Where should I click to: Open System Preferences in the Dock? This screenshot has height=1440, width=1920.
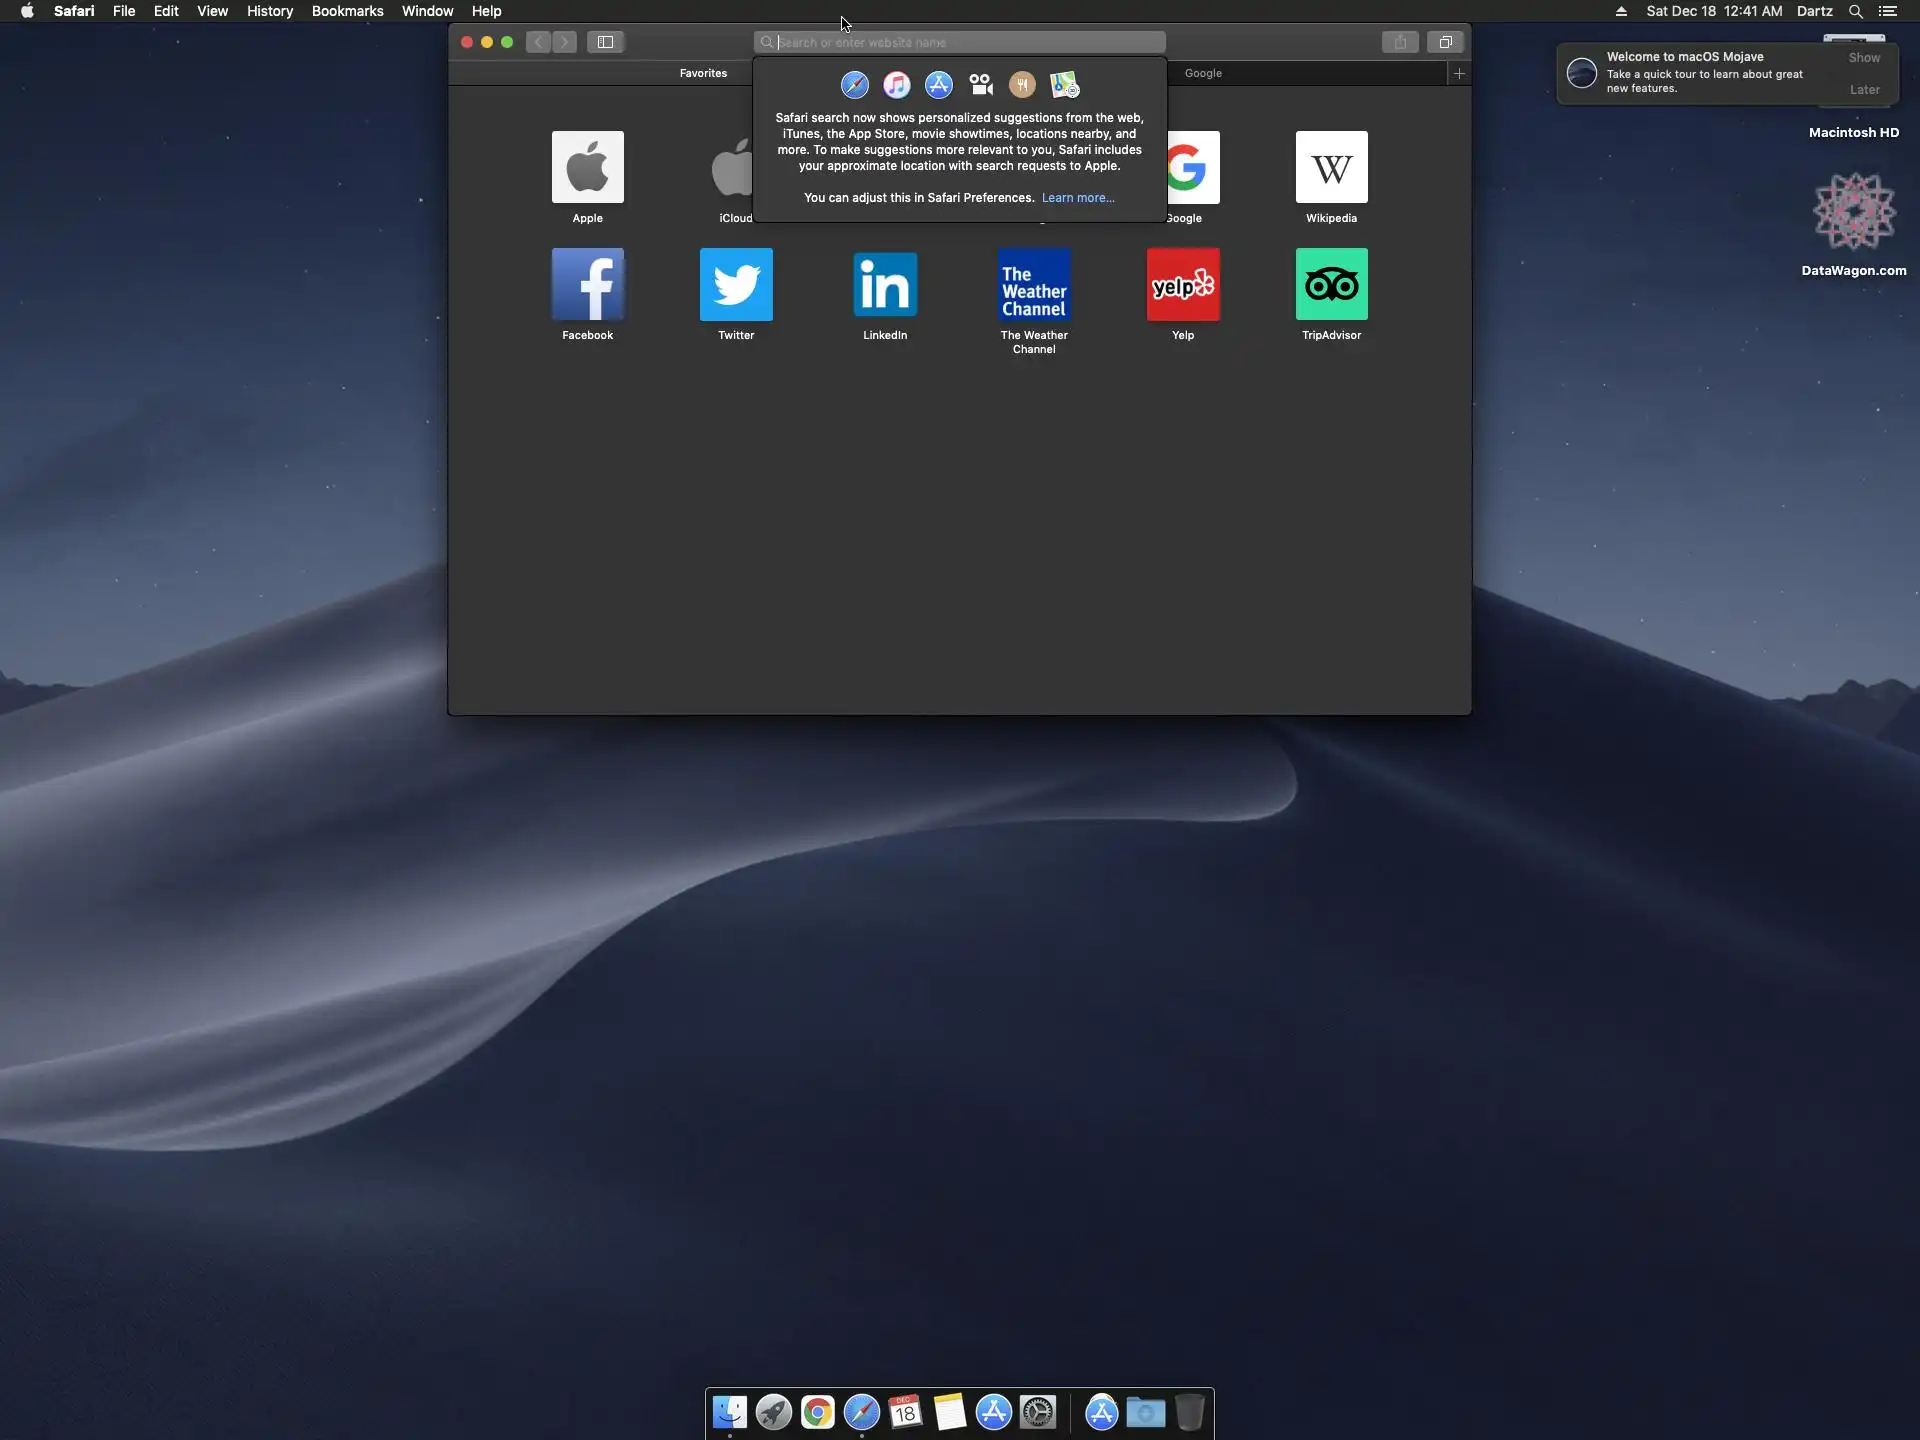click(1038, 1412)
